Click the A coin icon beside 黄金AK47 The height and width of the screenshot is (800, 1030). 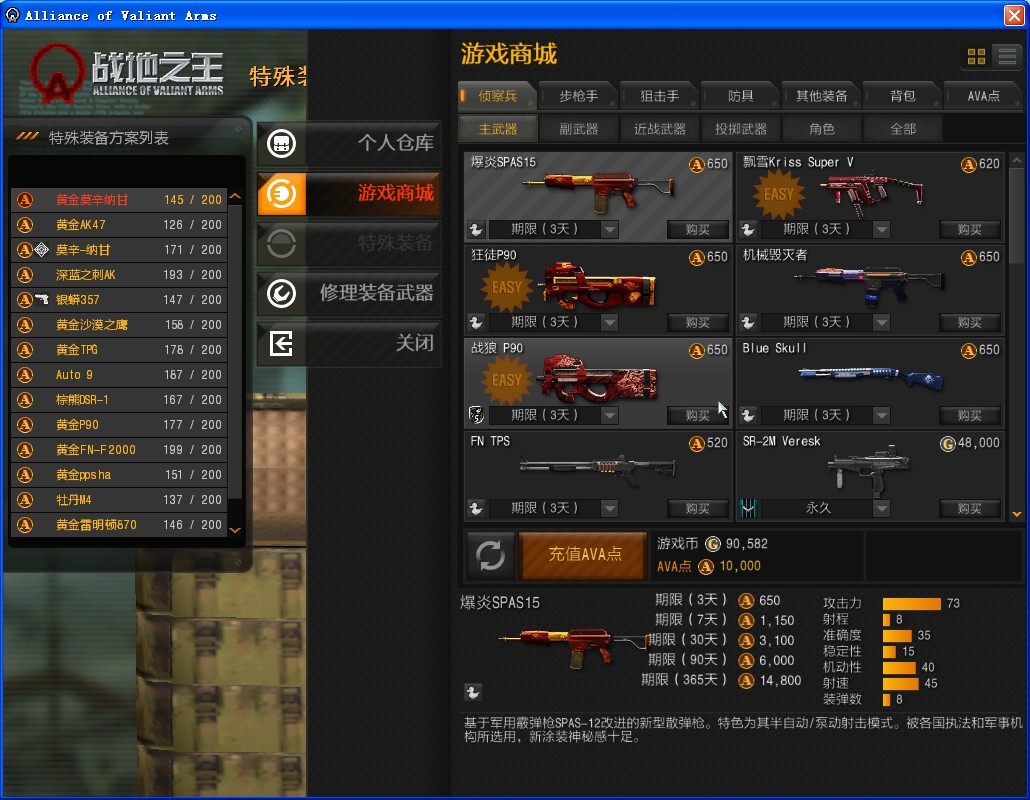point(25,225)
